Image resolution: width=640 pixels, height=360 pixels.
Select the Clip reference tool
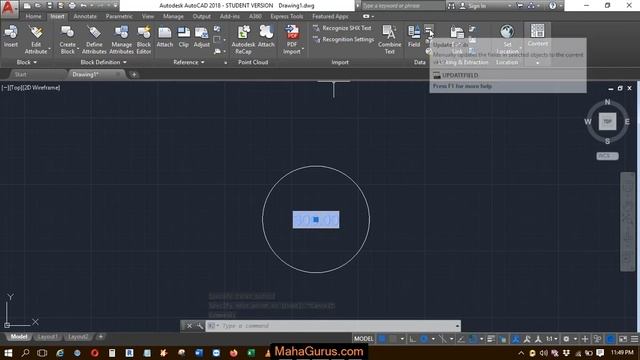(184, 37)
